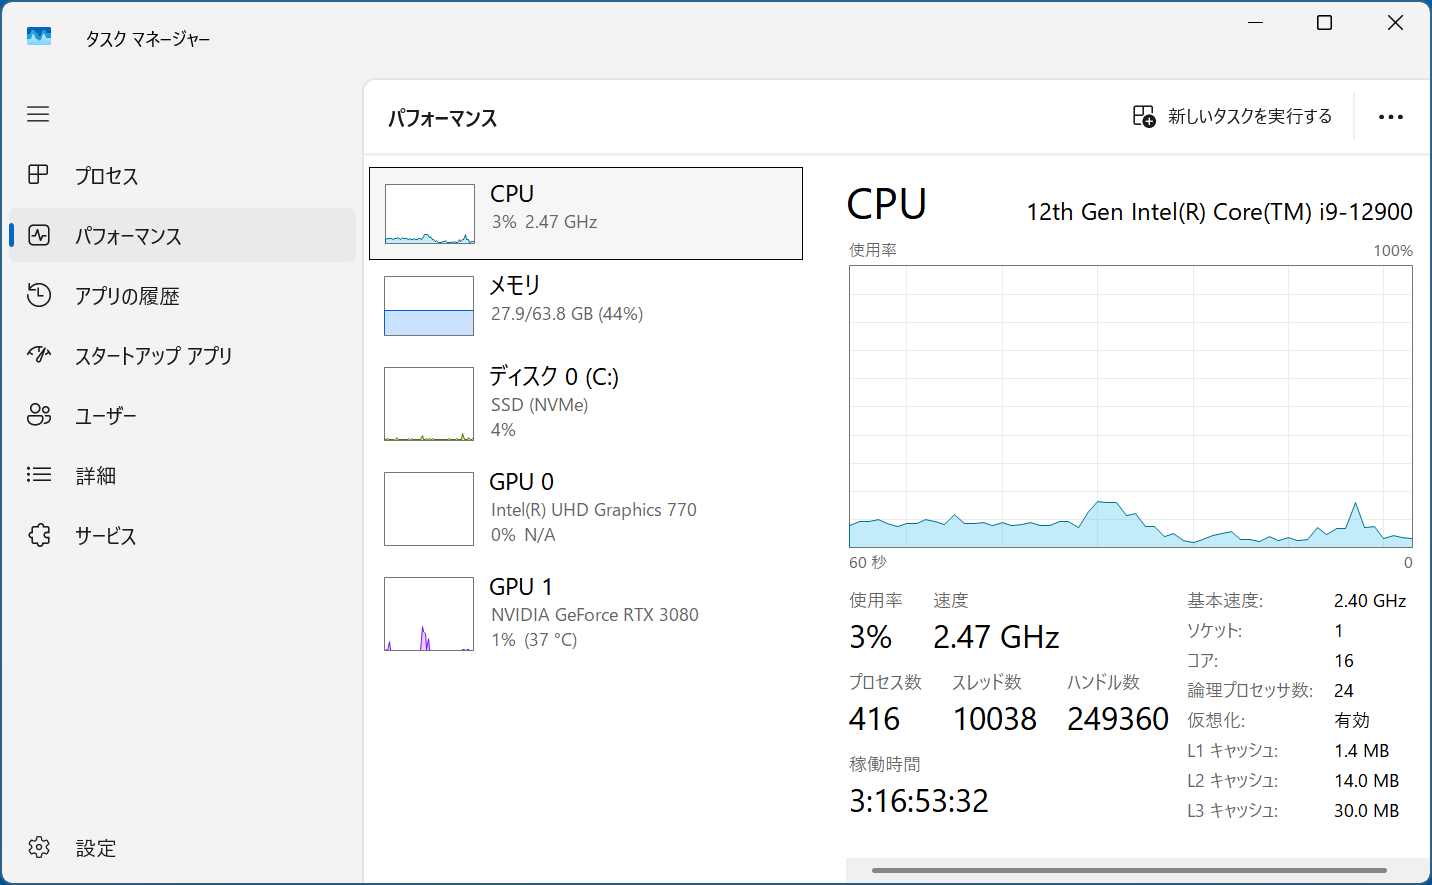The width and height of the screenshot is (1432, 885).
Task: Expand the three-dots more options menu
Action: 1390,117
